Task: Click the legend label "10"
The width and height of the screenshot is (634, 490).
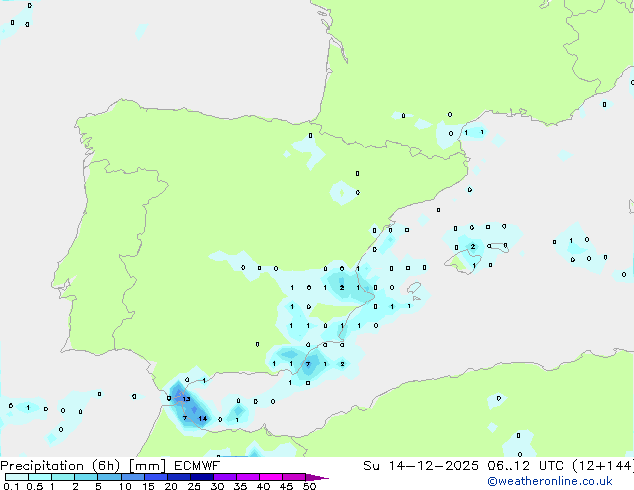Action: tap(125, 486)
